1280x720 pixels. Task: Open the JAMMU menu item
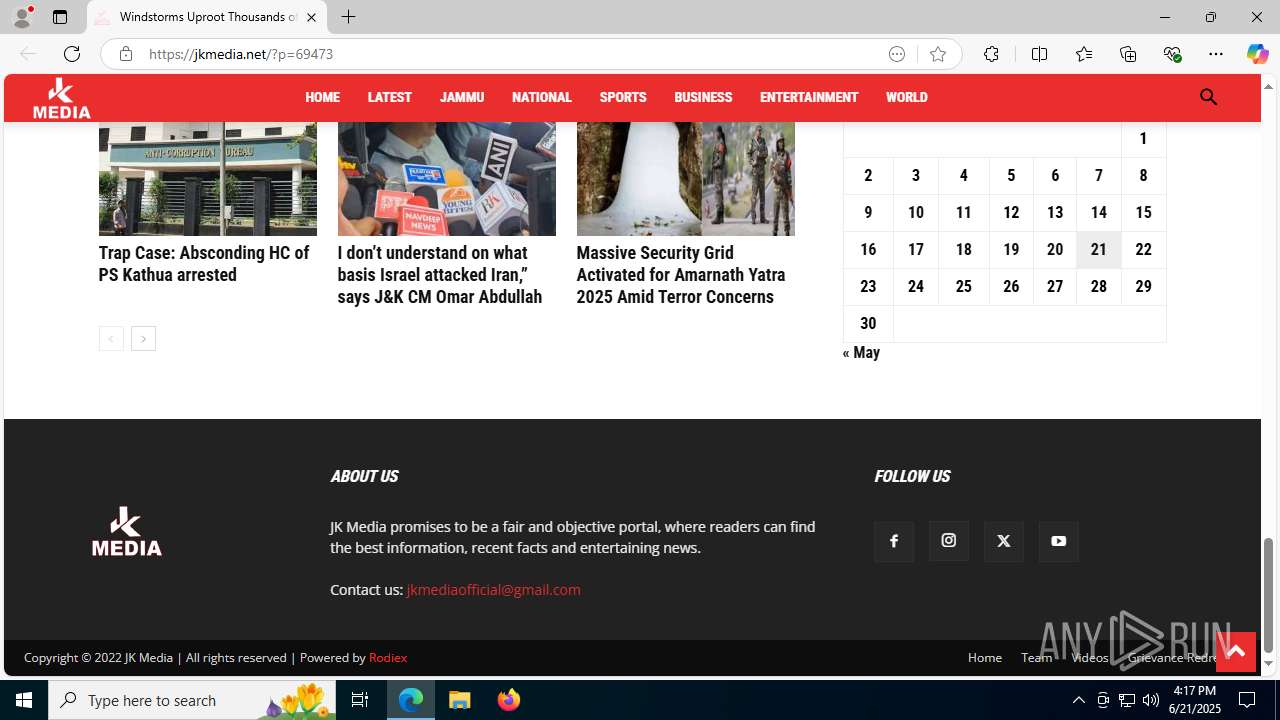coord(462,97)
